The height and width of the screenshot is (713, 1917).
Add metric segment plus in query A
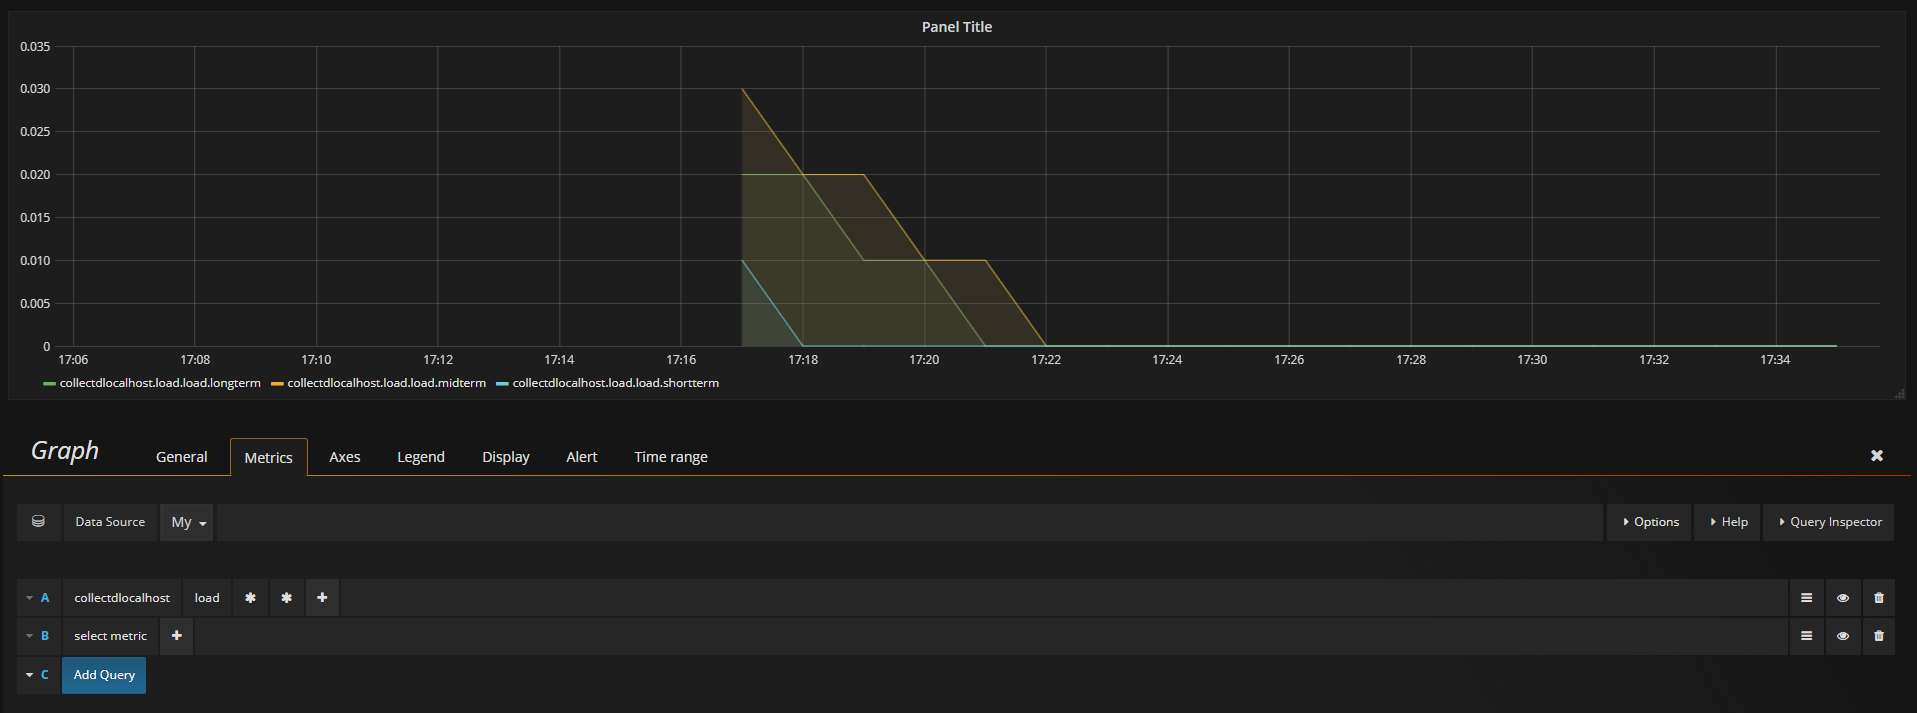pos(322,598)
